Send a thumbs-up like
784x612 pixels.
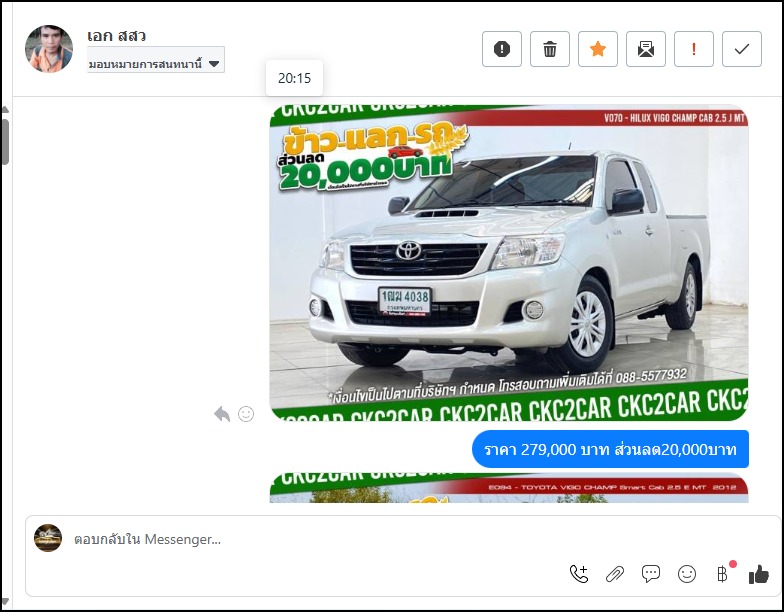click(x=758, y=574)
